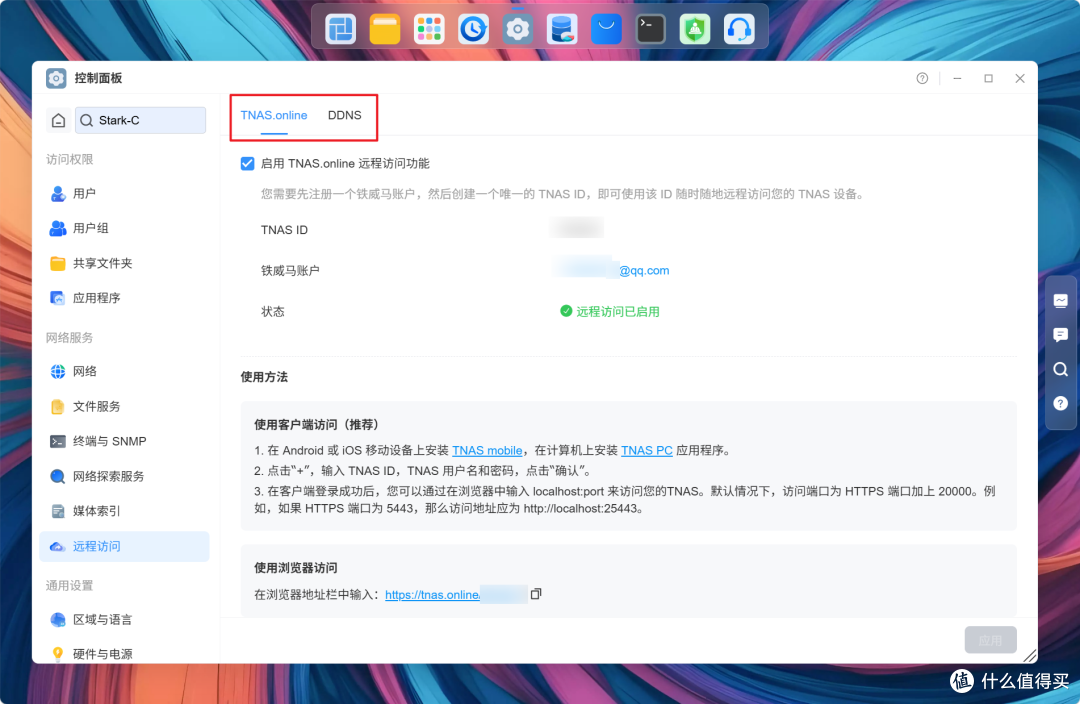Screen dimensions: 1080x704
Task: Open 共享文件夹 in the sidebar
Action: click(124, 263)
